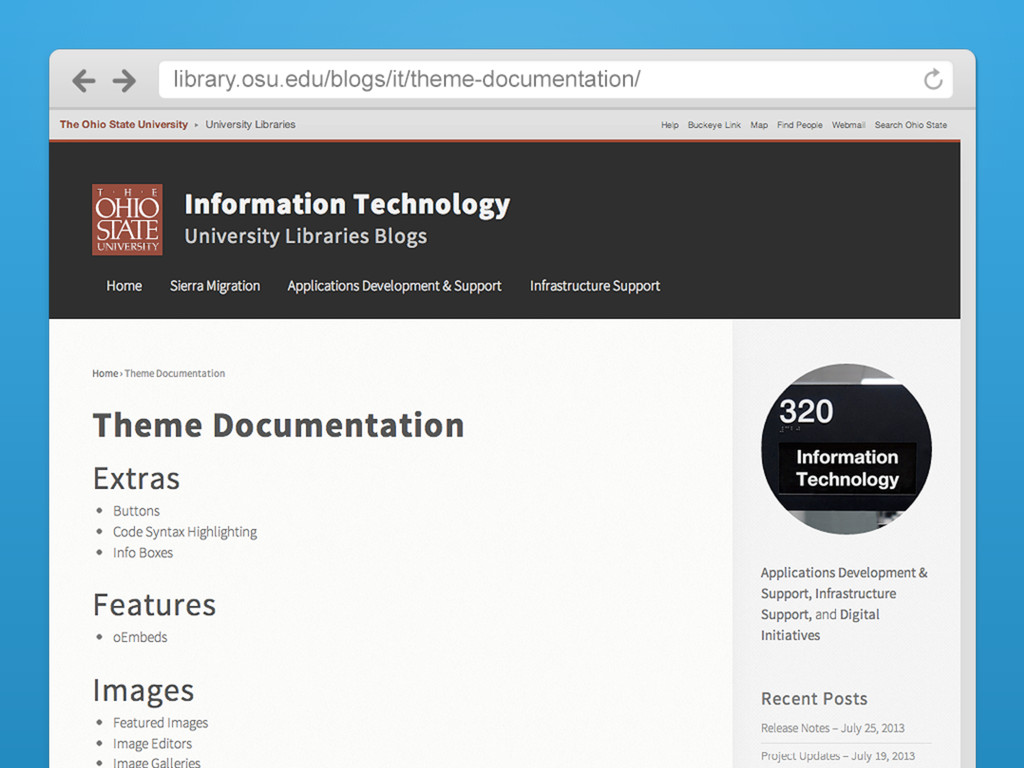Select Infrastructure Support menu item
The image size is (1024, 768).
(595, 286)
